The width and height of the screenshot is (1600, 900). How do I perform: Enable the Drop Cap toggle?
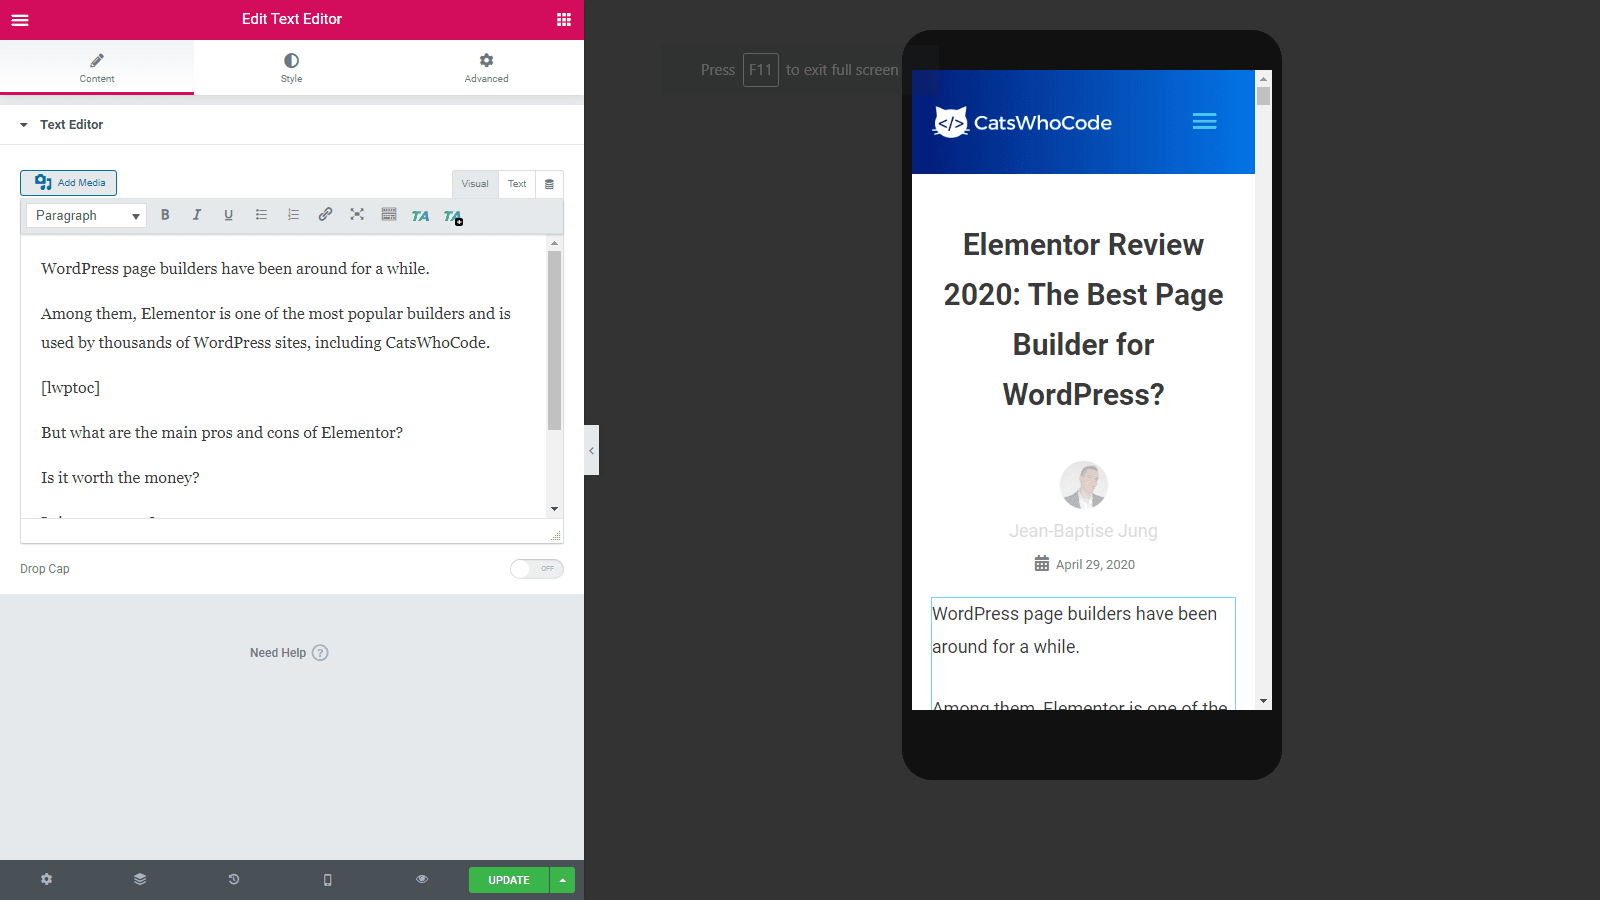tap(537, 569)
